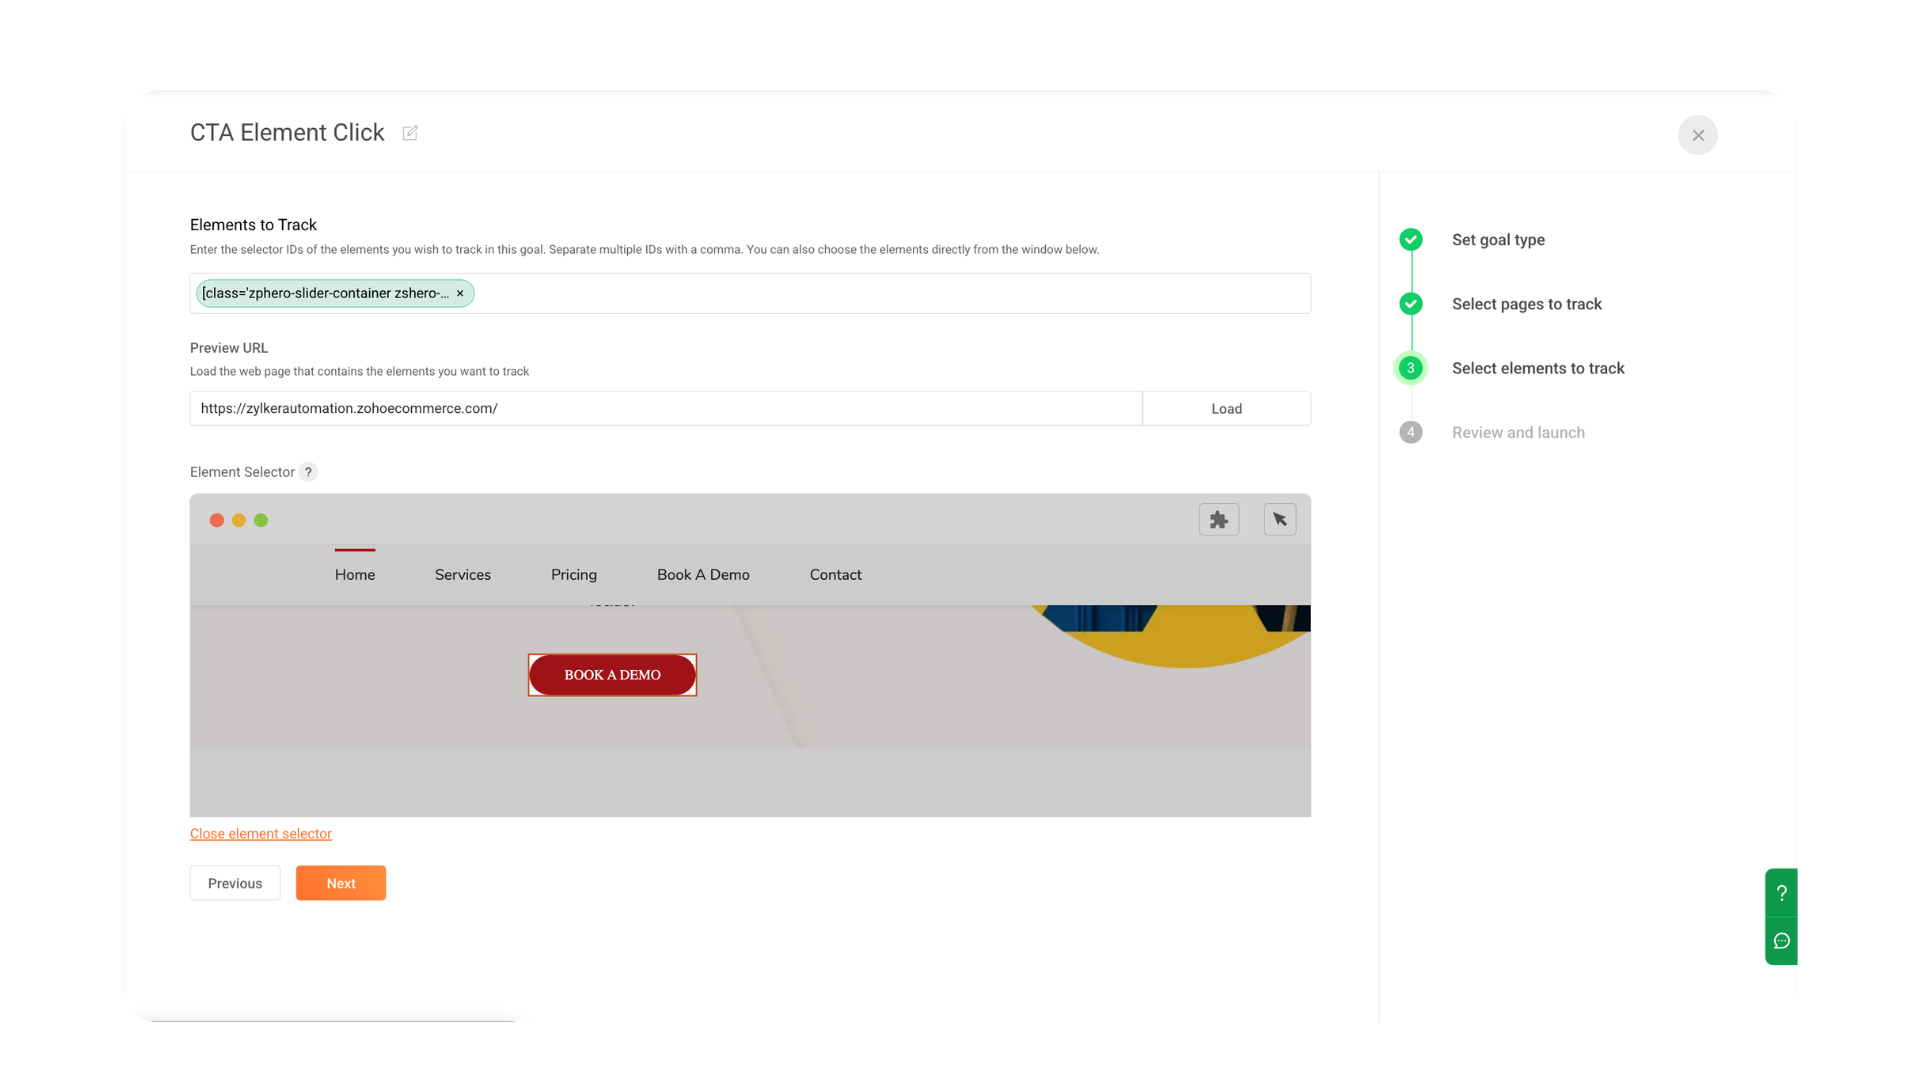
Task: Focus the Preview URL input field
Action: tap(665, 409)
